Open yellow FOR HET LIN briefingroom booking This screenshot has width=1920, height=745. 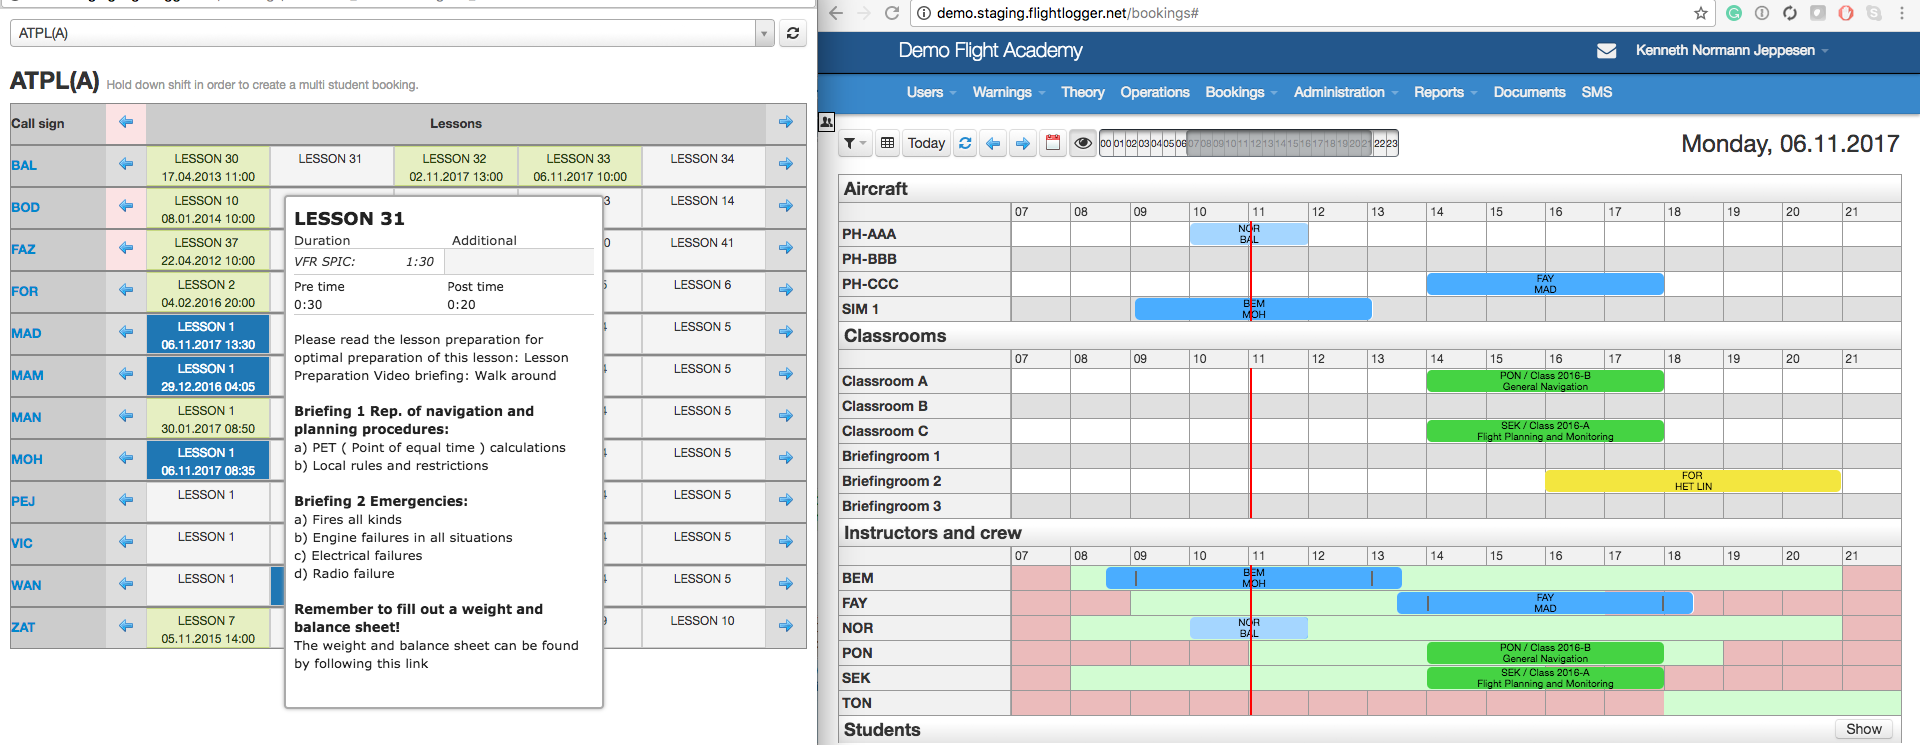pyautogui.click(x=1693, y=481)
